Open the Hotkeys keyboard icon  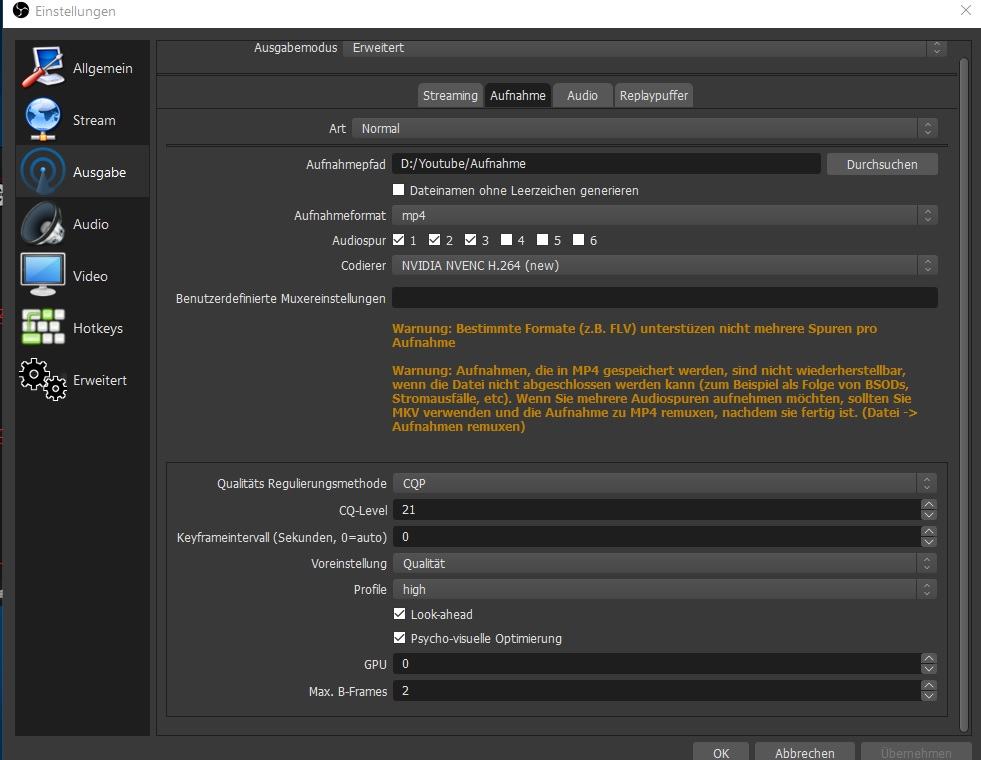click(x=43, y=327)
